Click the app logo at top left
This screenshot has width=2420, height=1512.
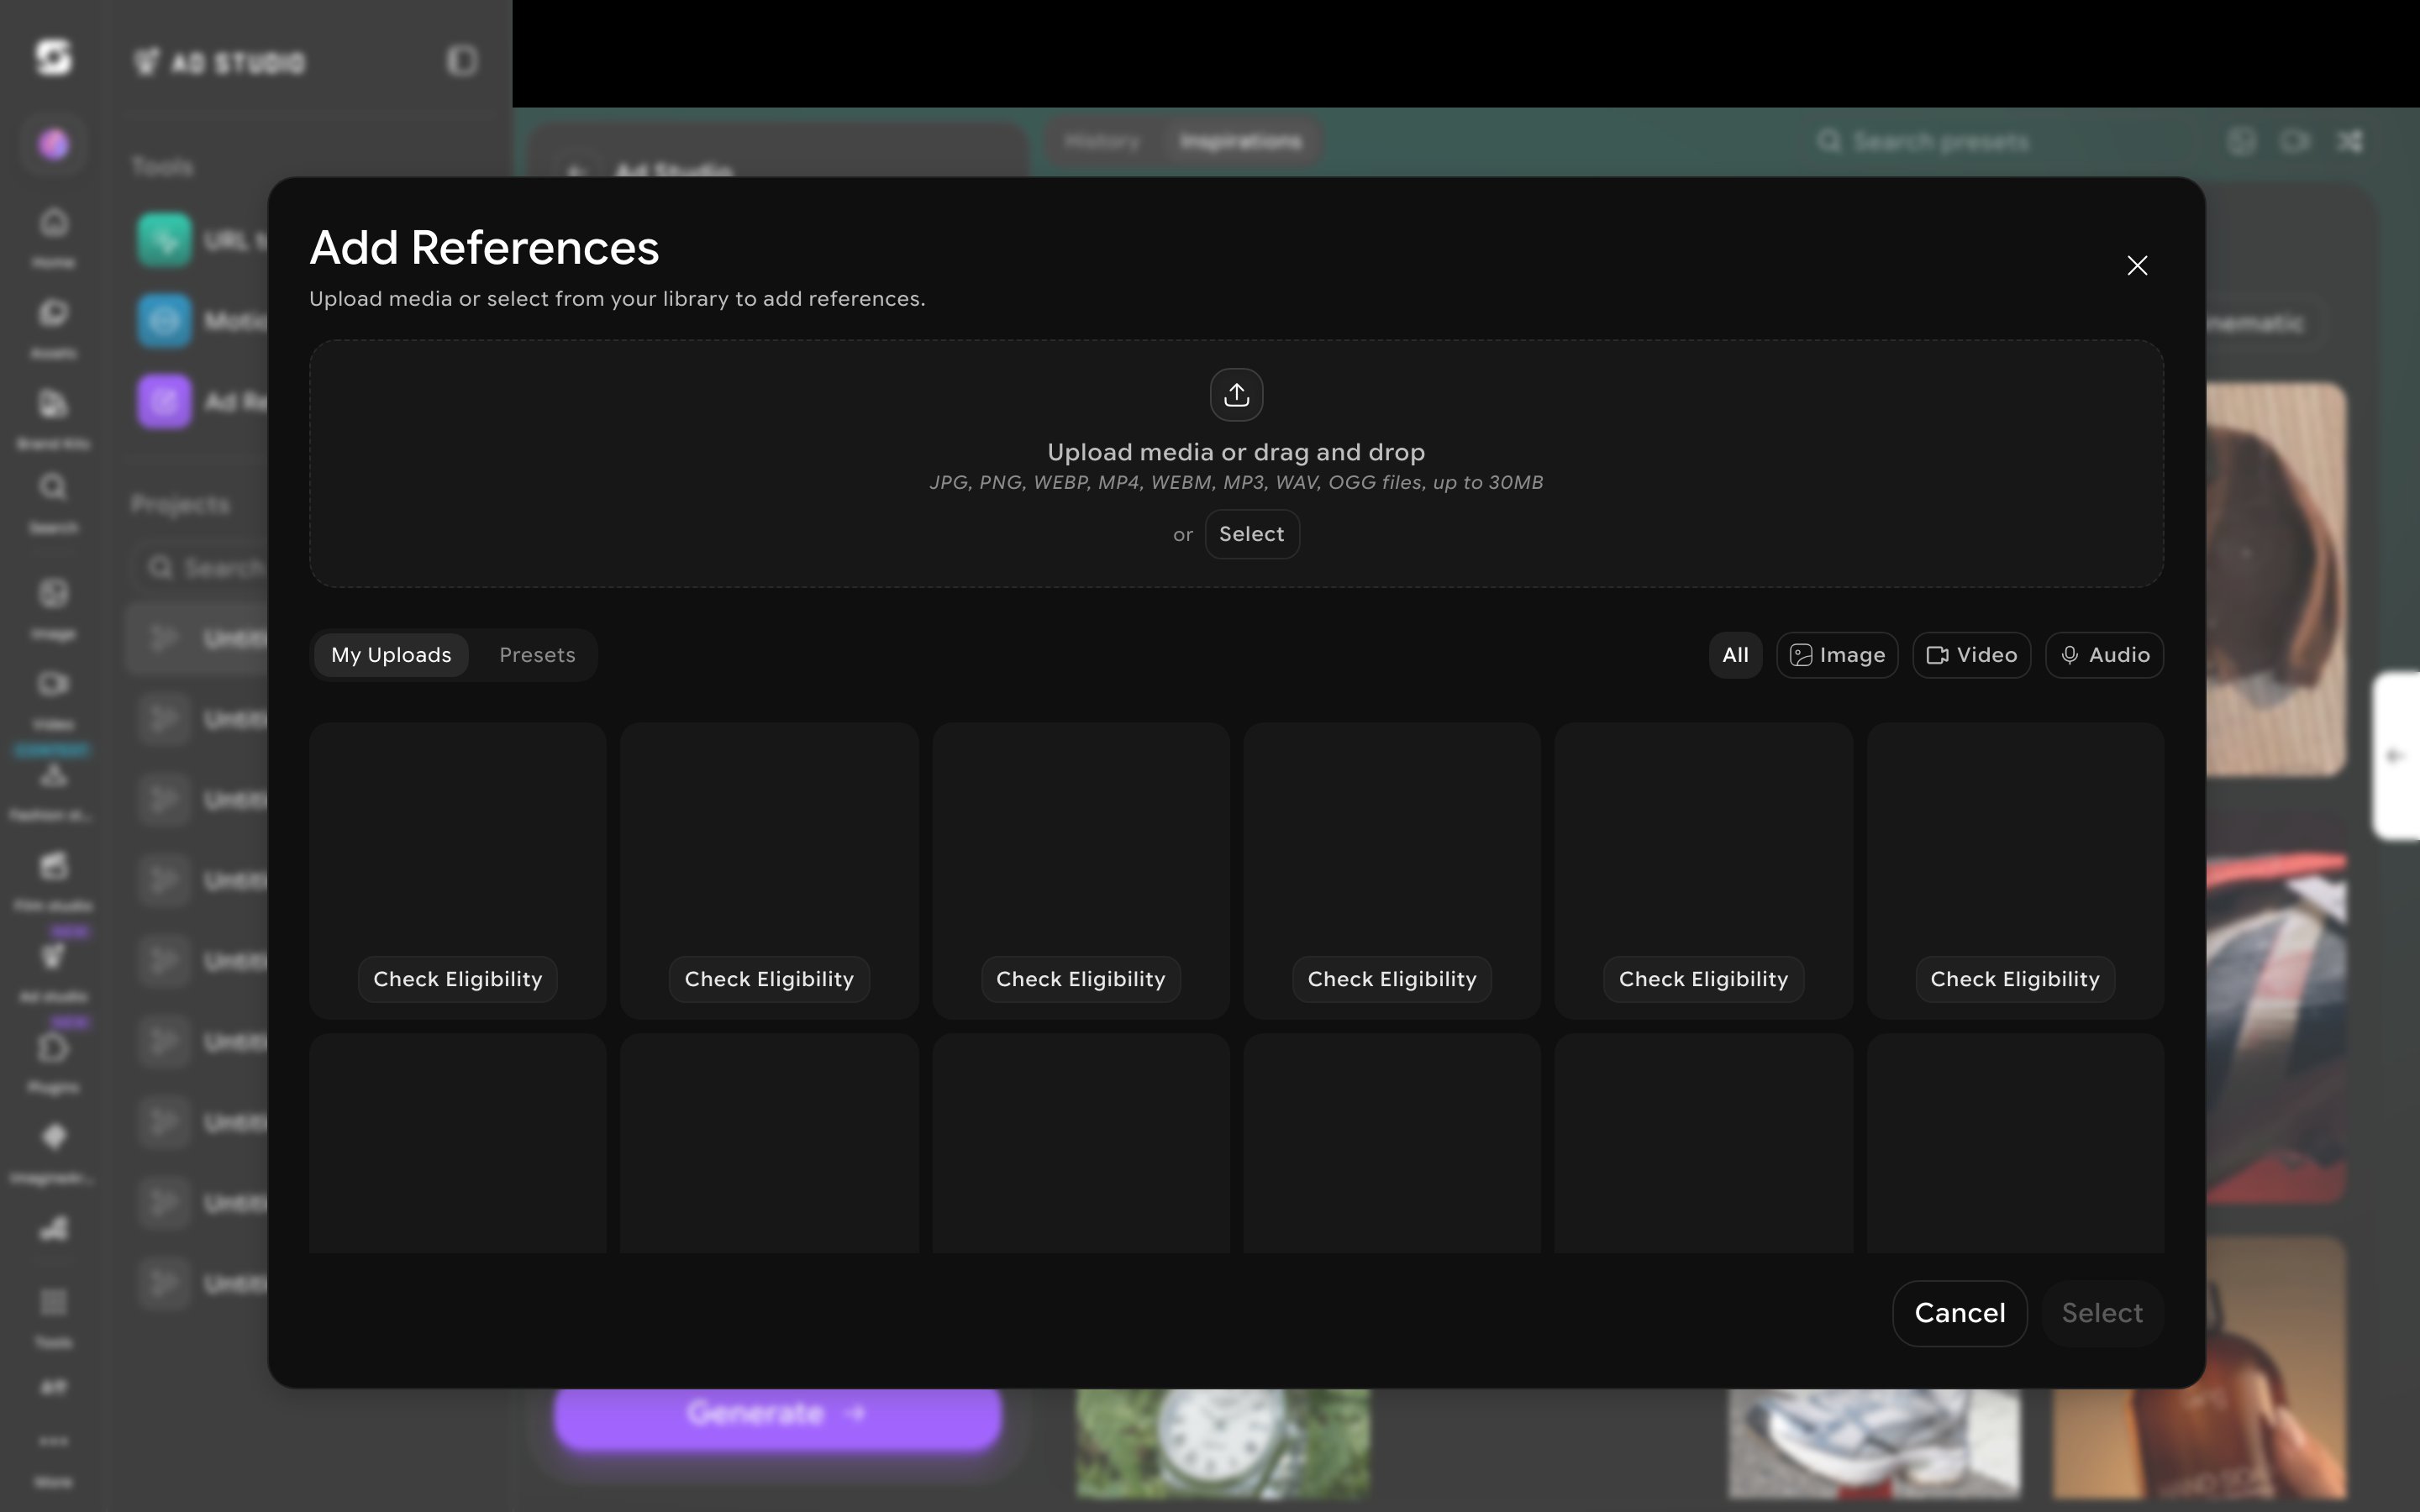(53, 57)
